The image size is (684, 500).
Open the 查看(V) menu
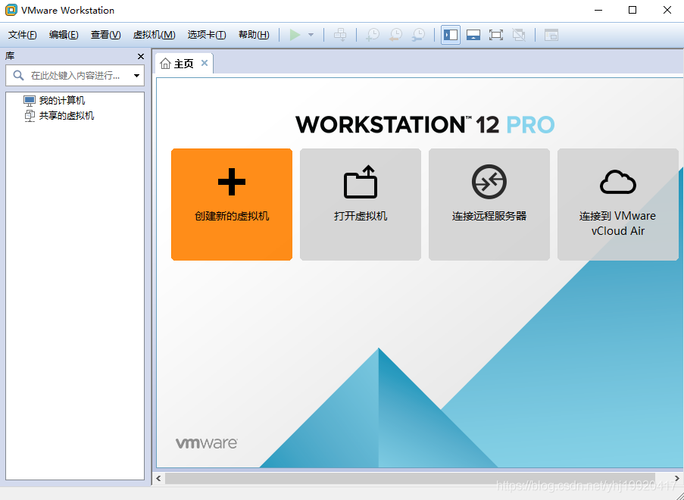[x=106, y=35]
